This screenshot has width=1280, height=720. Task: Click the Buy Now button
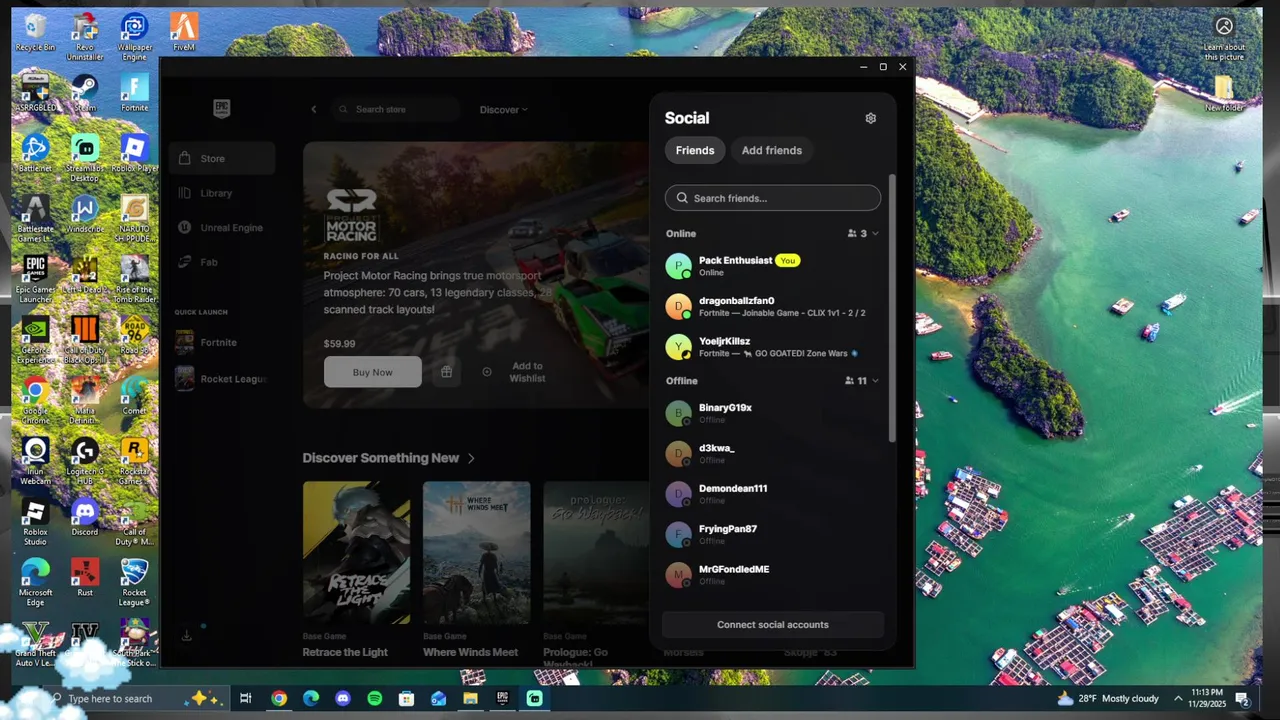click(373, 372)
